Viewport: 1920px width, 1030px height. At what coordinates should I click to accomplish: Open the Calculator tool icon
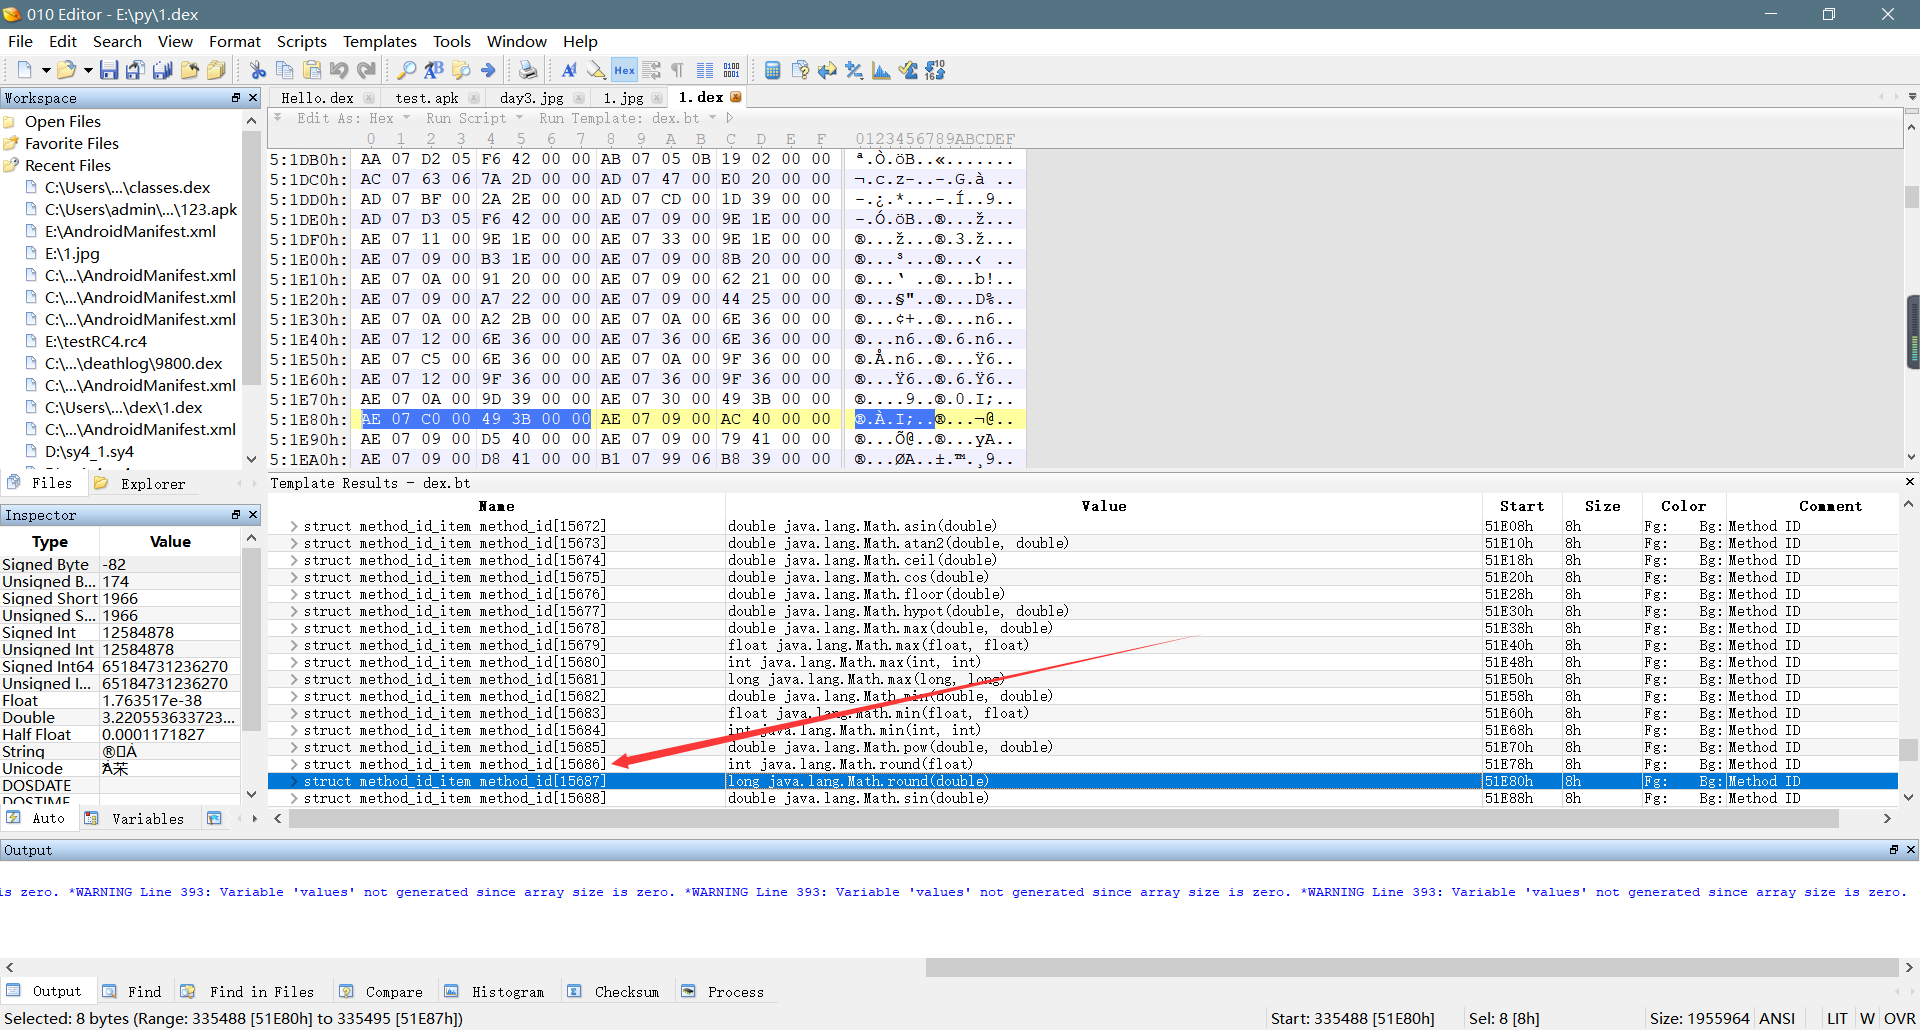click(772, 70)
